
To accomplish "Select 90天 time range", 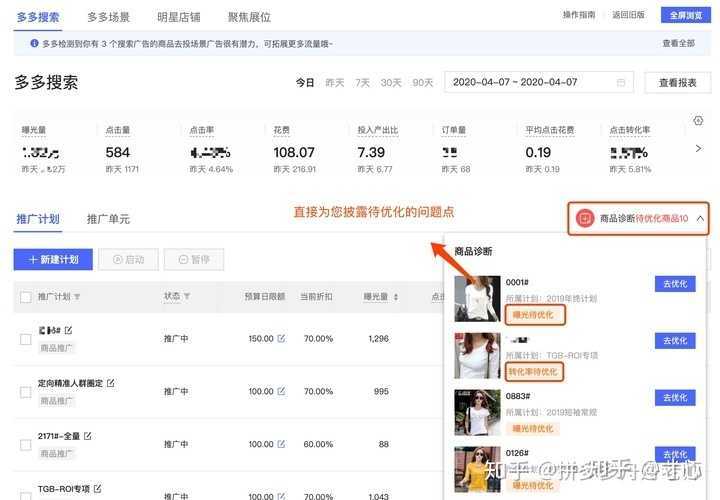I will click(422, 83).
